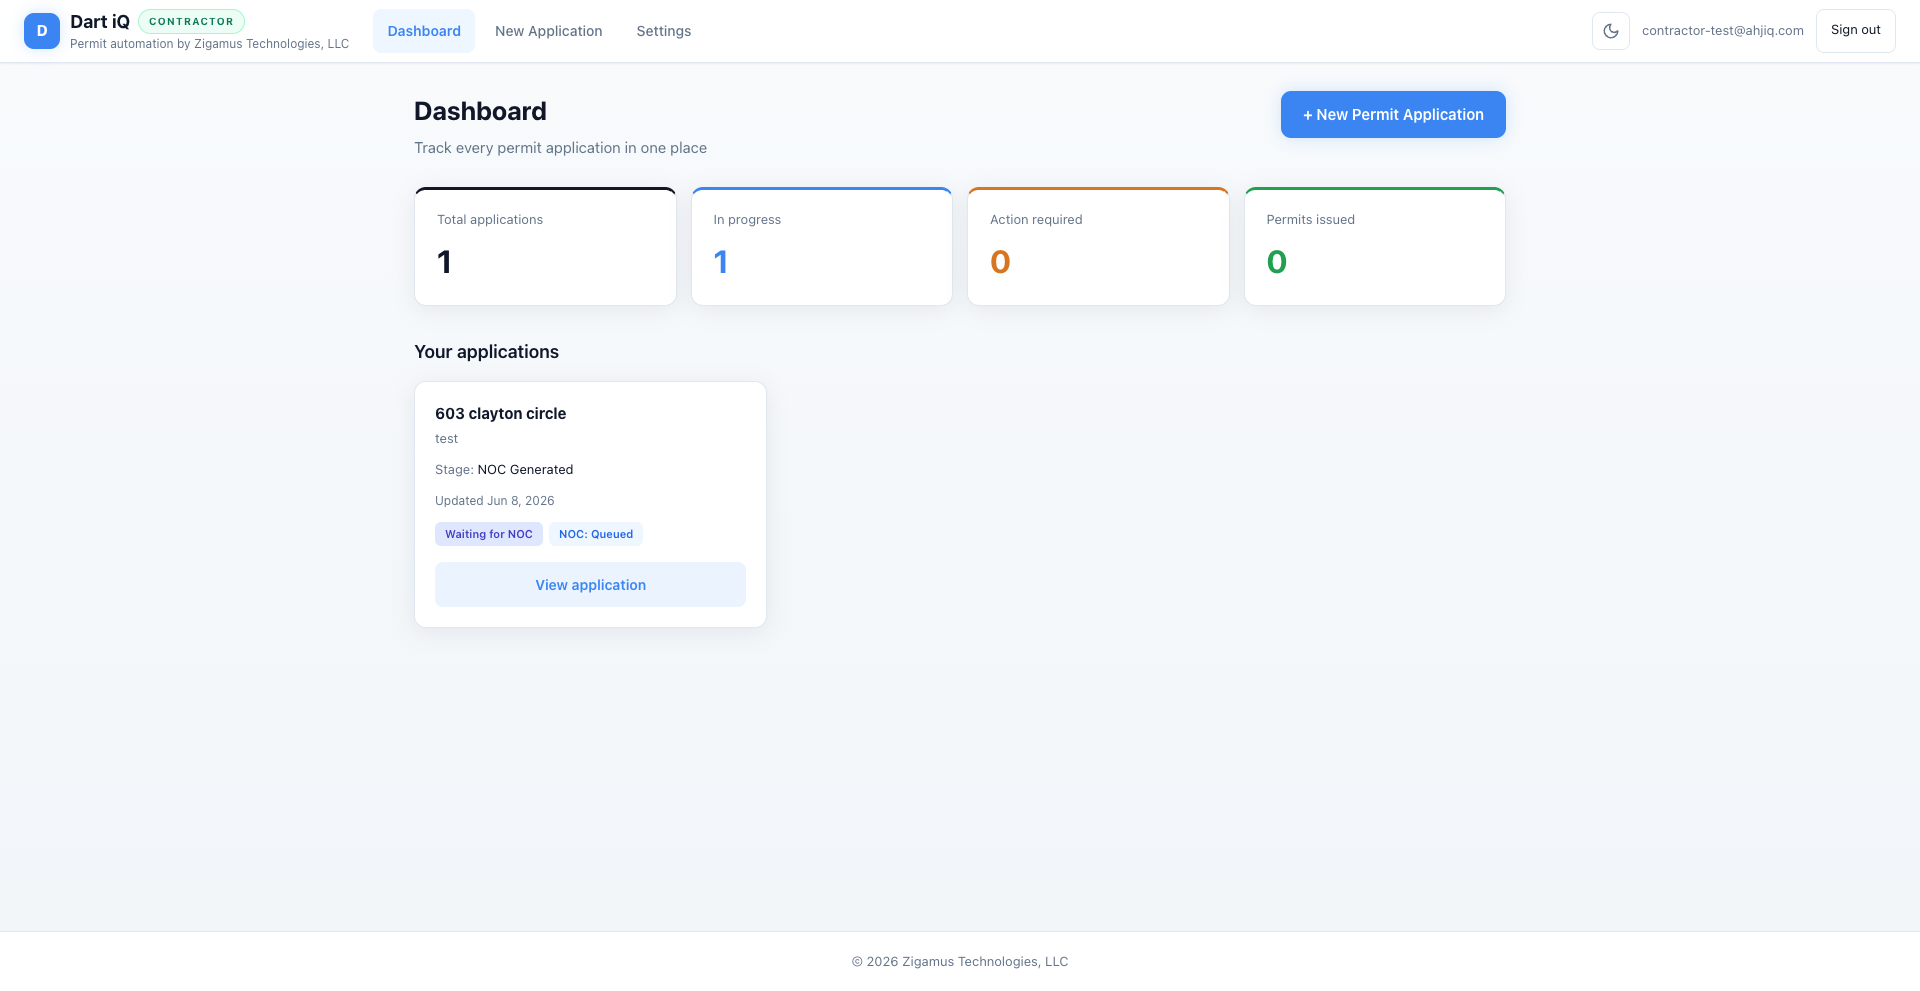Click the blue Dart iQ logo icon

coord(42,31)
